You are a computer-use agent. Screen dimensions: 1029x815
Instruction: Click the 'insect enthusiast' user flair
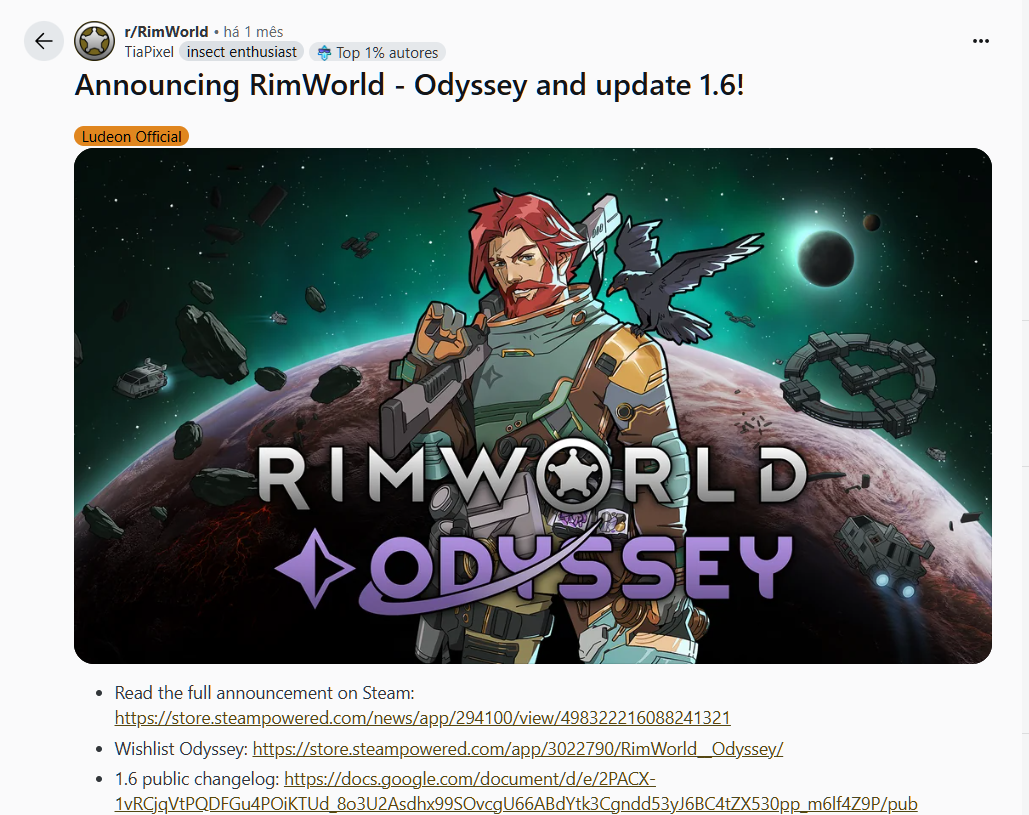(242, 52)
